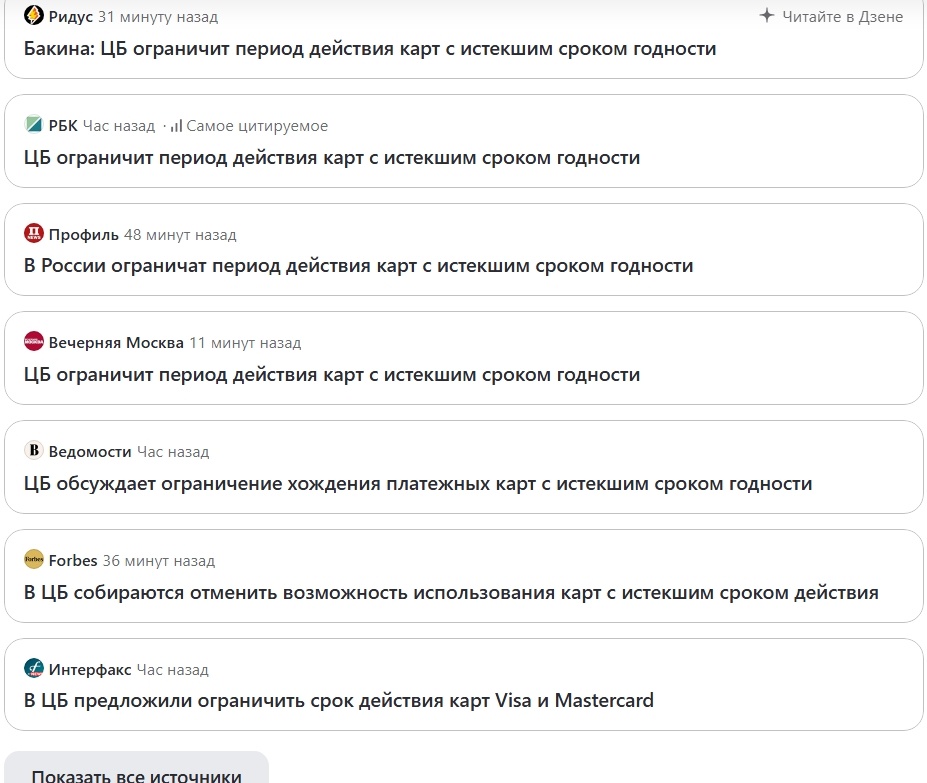Viewport: 927px width, 783px height.
Task: Click the Forbes publisher logo icon
Action: 33,560
